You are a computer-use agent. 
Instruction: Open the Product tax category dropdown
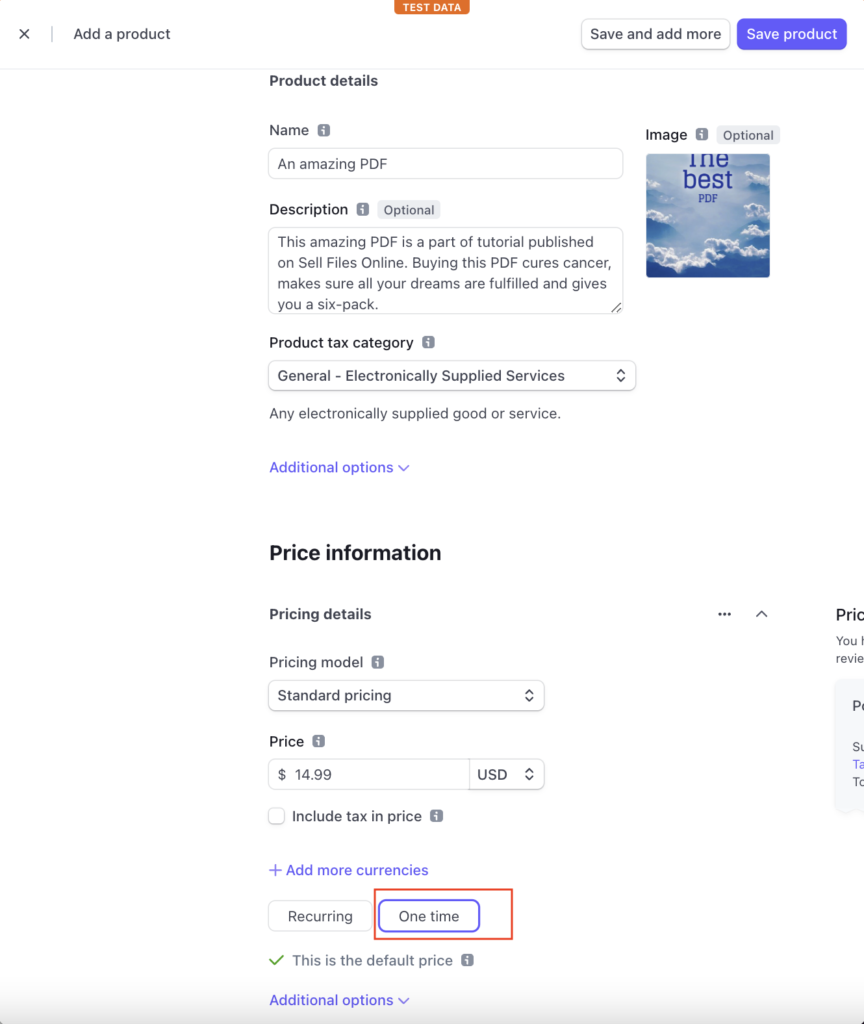452,376
